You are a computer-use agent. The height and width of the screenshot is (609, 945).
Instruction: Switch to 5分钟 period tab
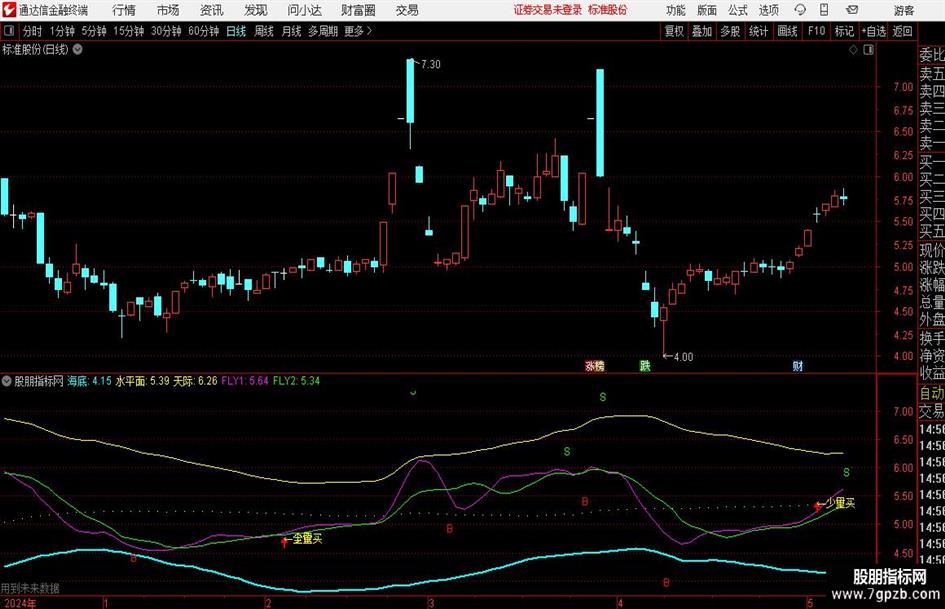(94, 31)
